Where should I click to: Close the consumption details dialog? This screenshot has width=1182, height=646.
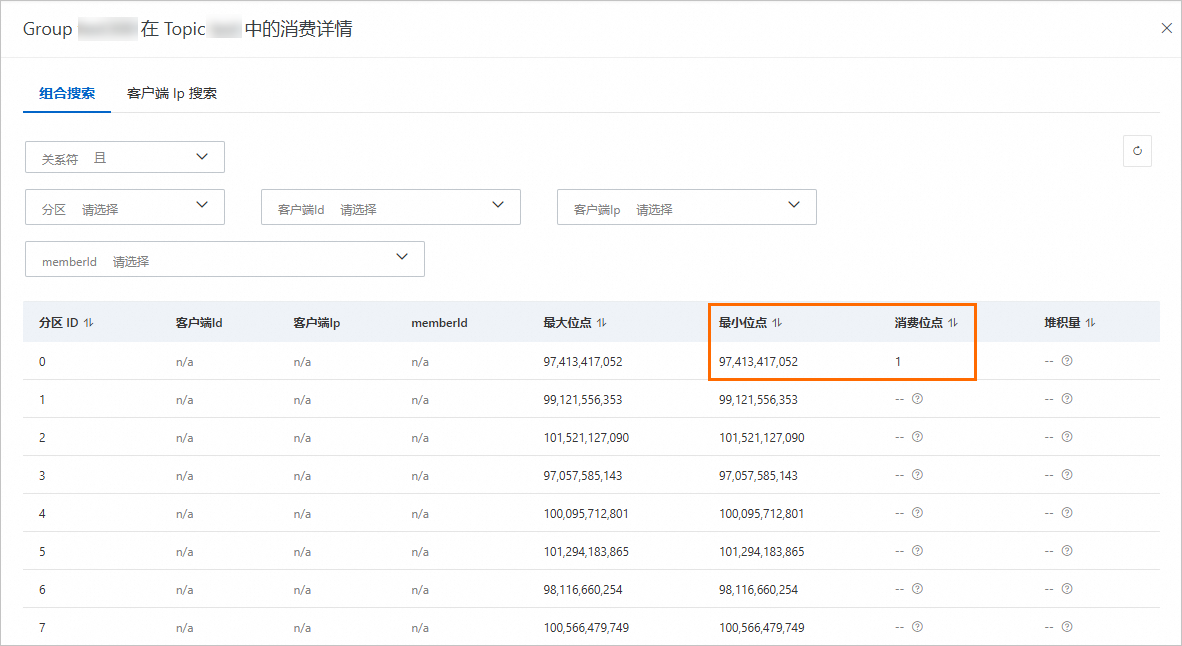pos(1166,28)
